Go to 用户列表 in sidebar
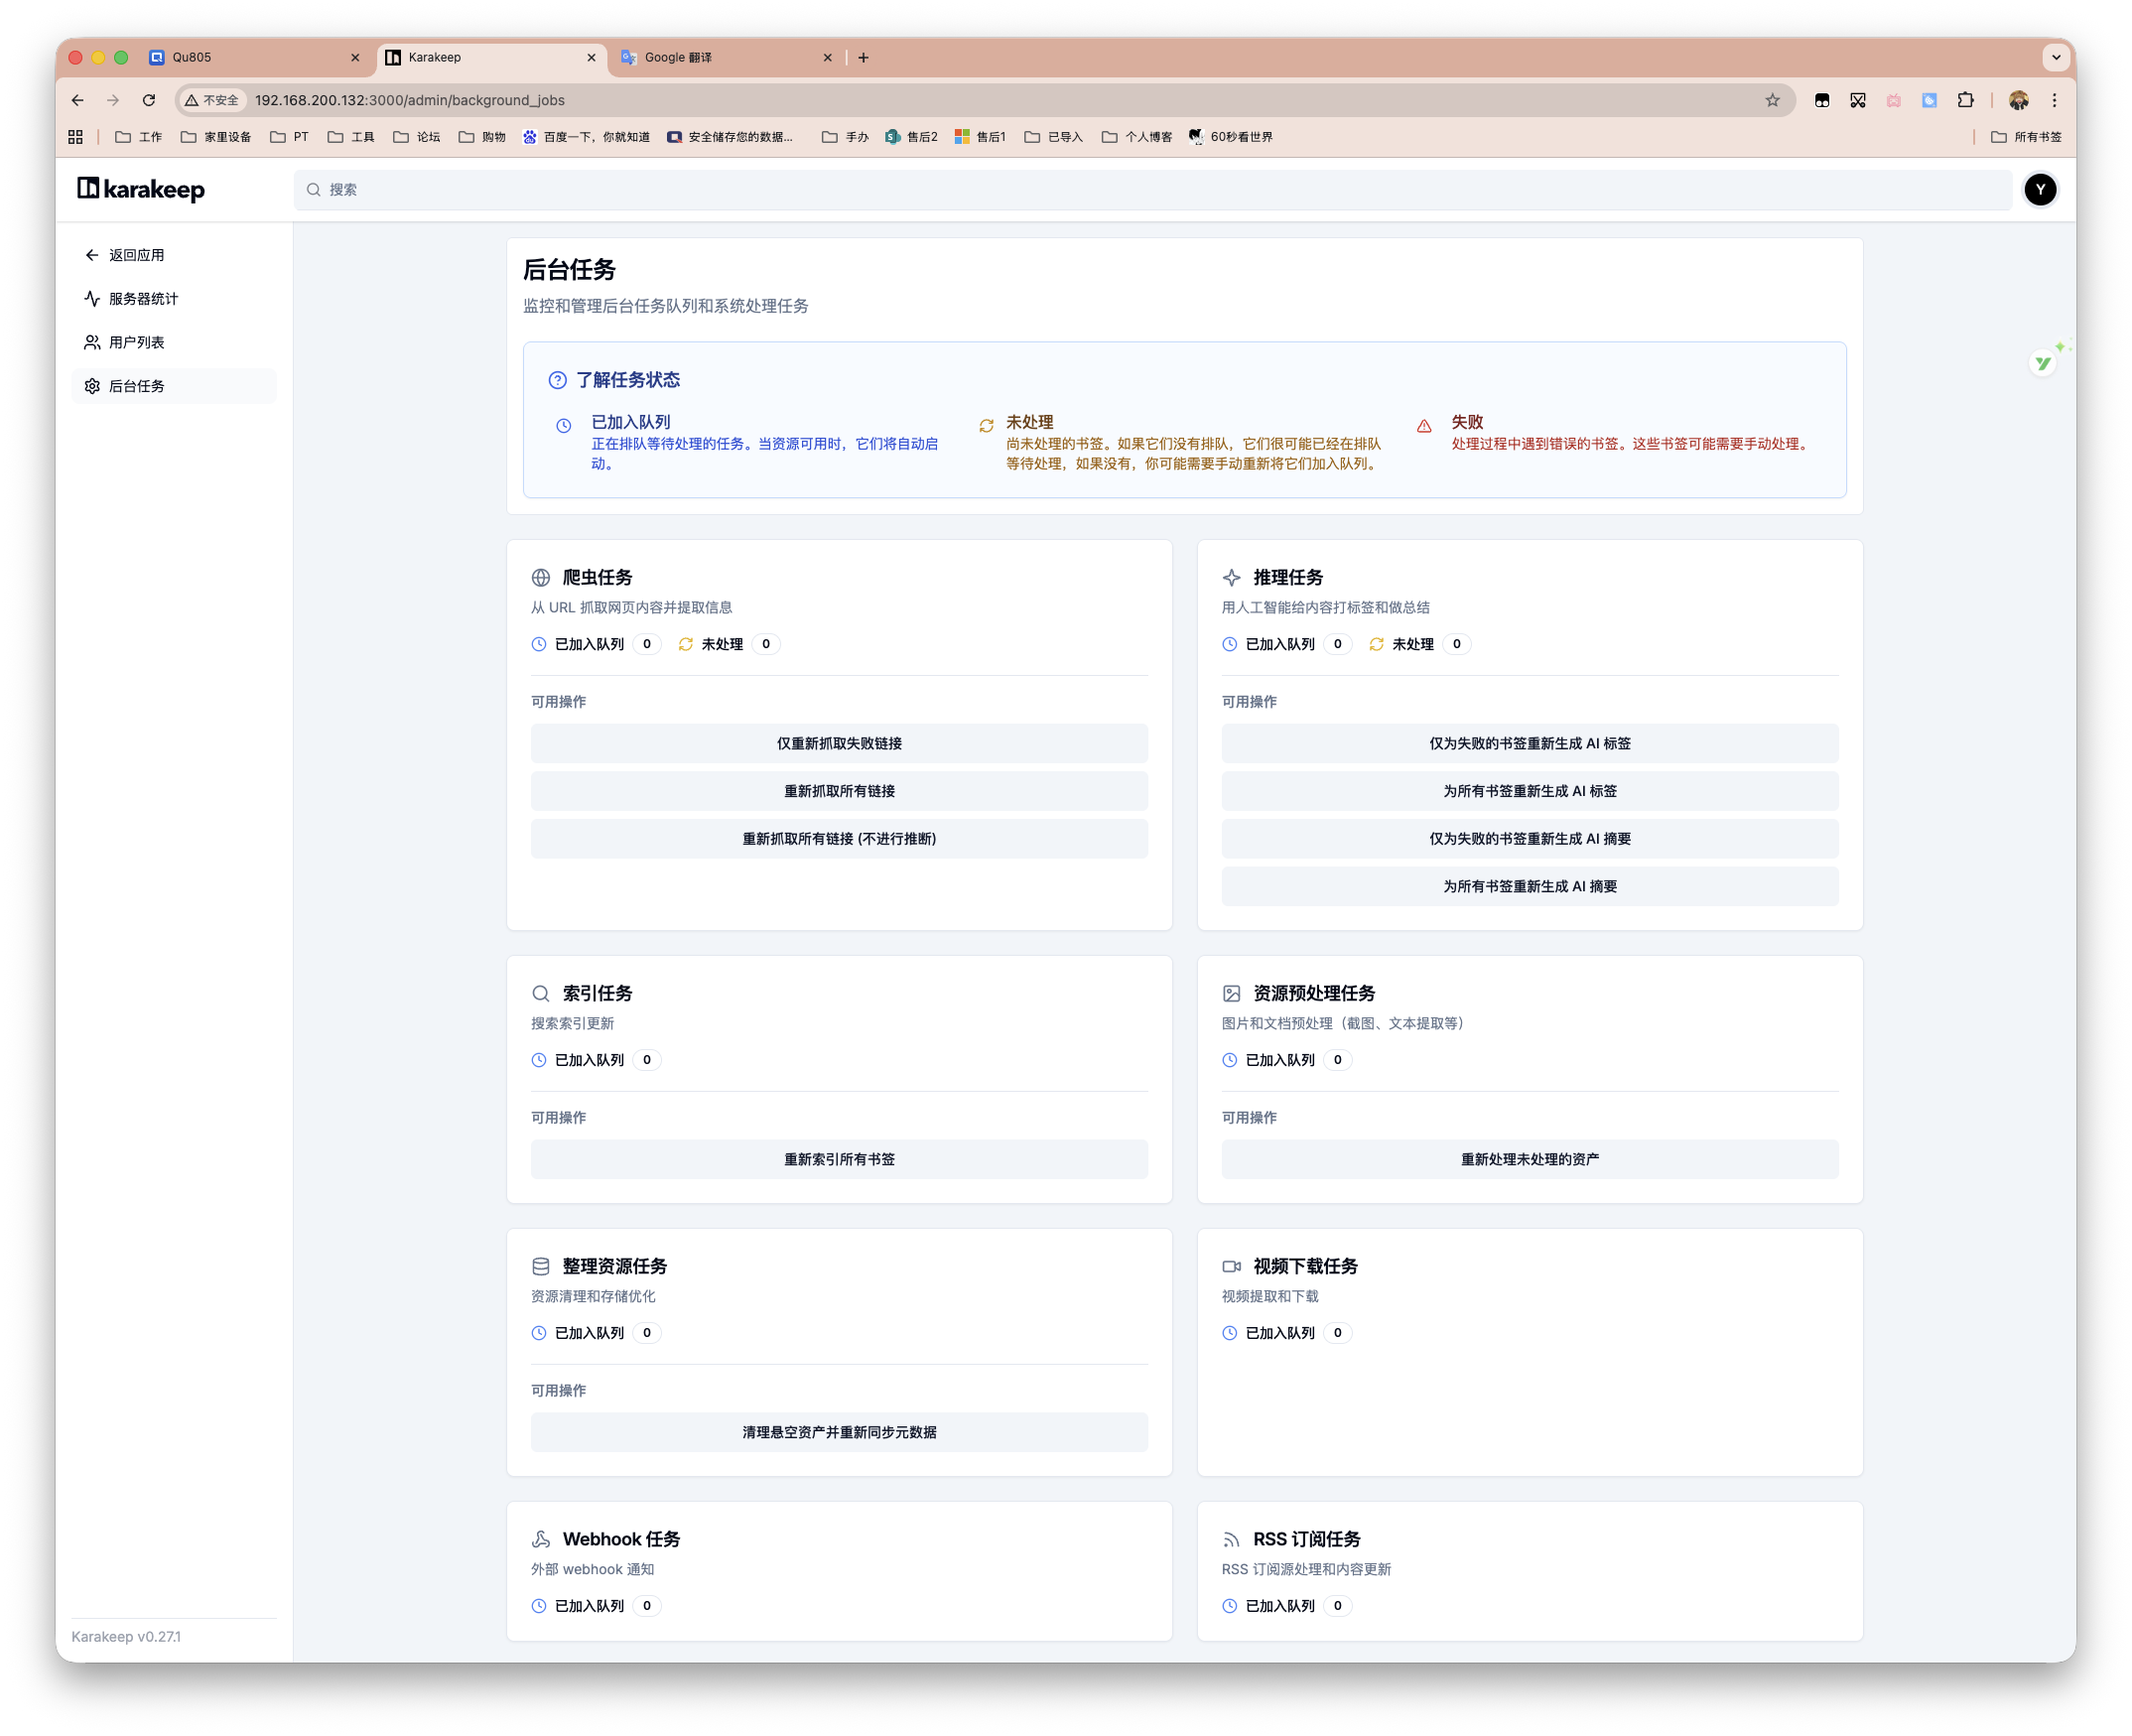Screen dimensions: 2132x1736 tap(137, 342)
